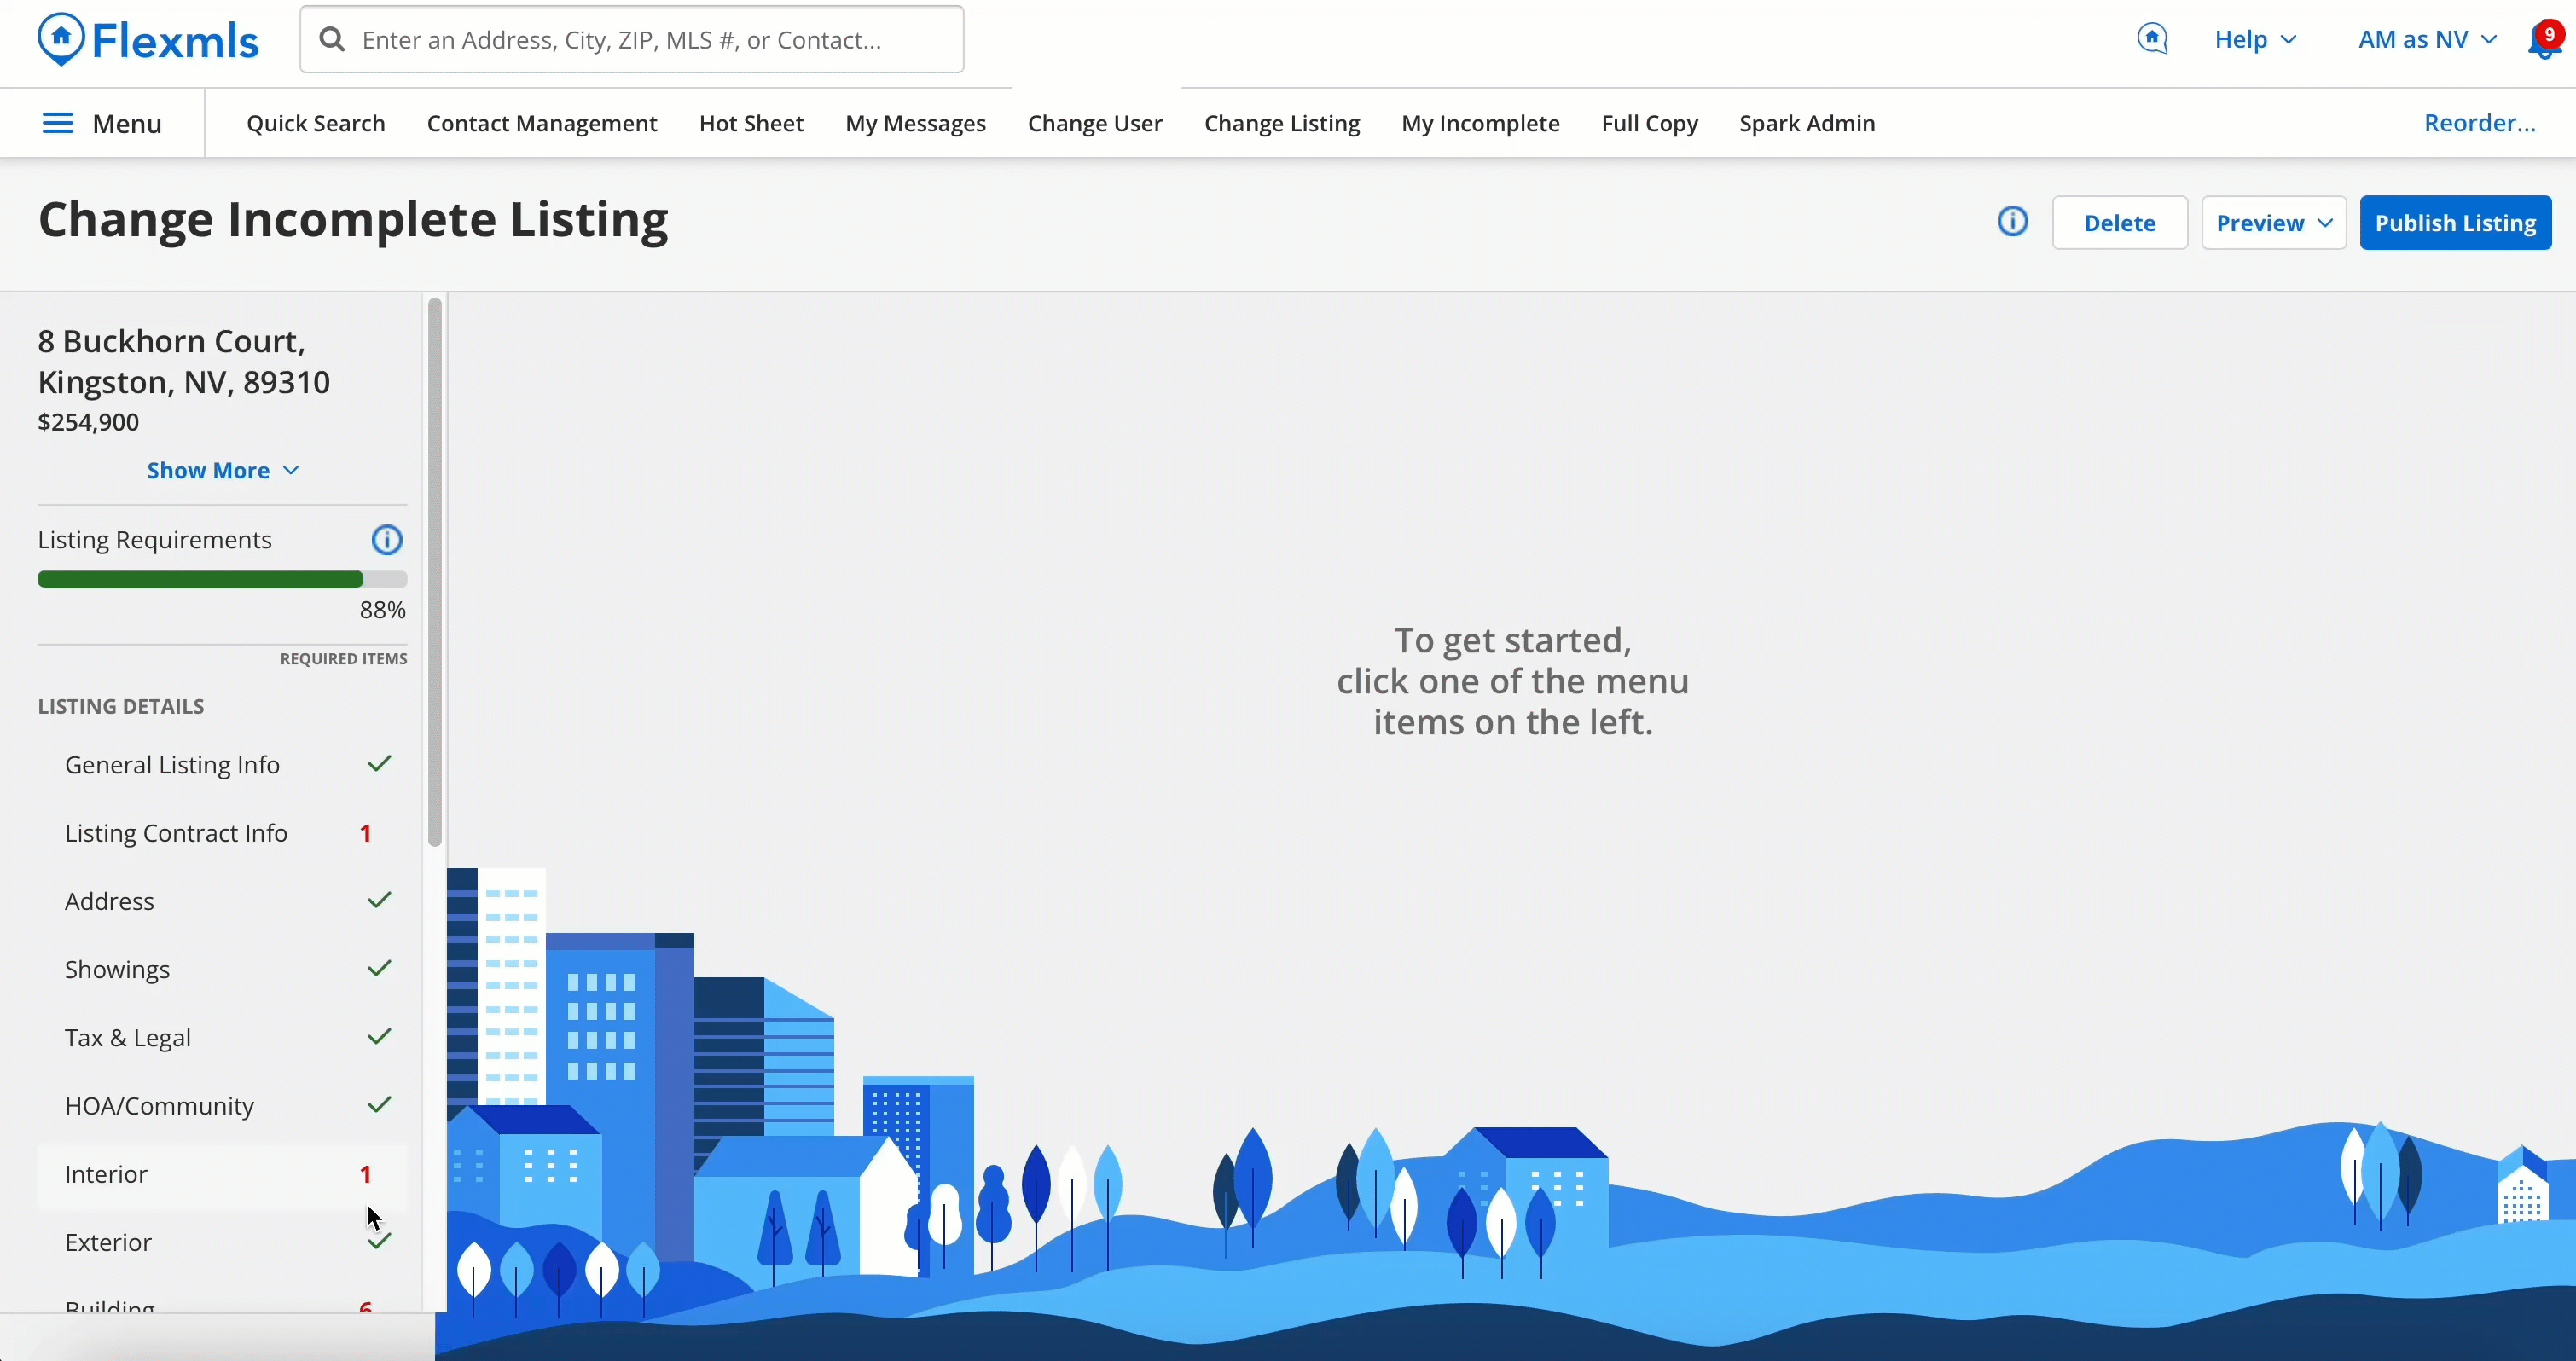The image size is (2576, 1361).
Task: Open the AM as NV user menu
Action: (2427, 40)
